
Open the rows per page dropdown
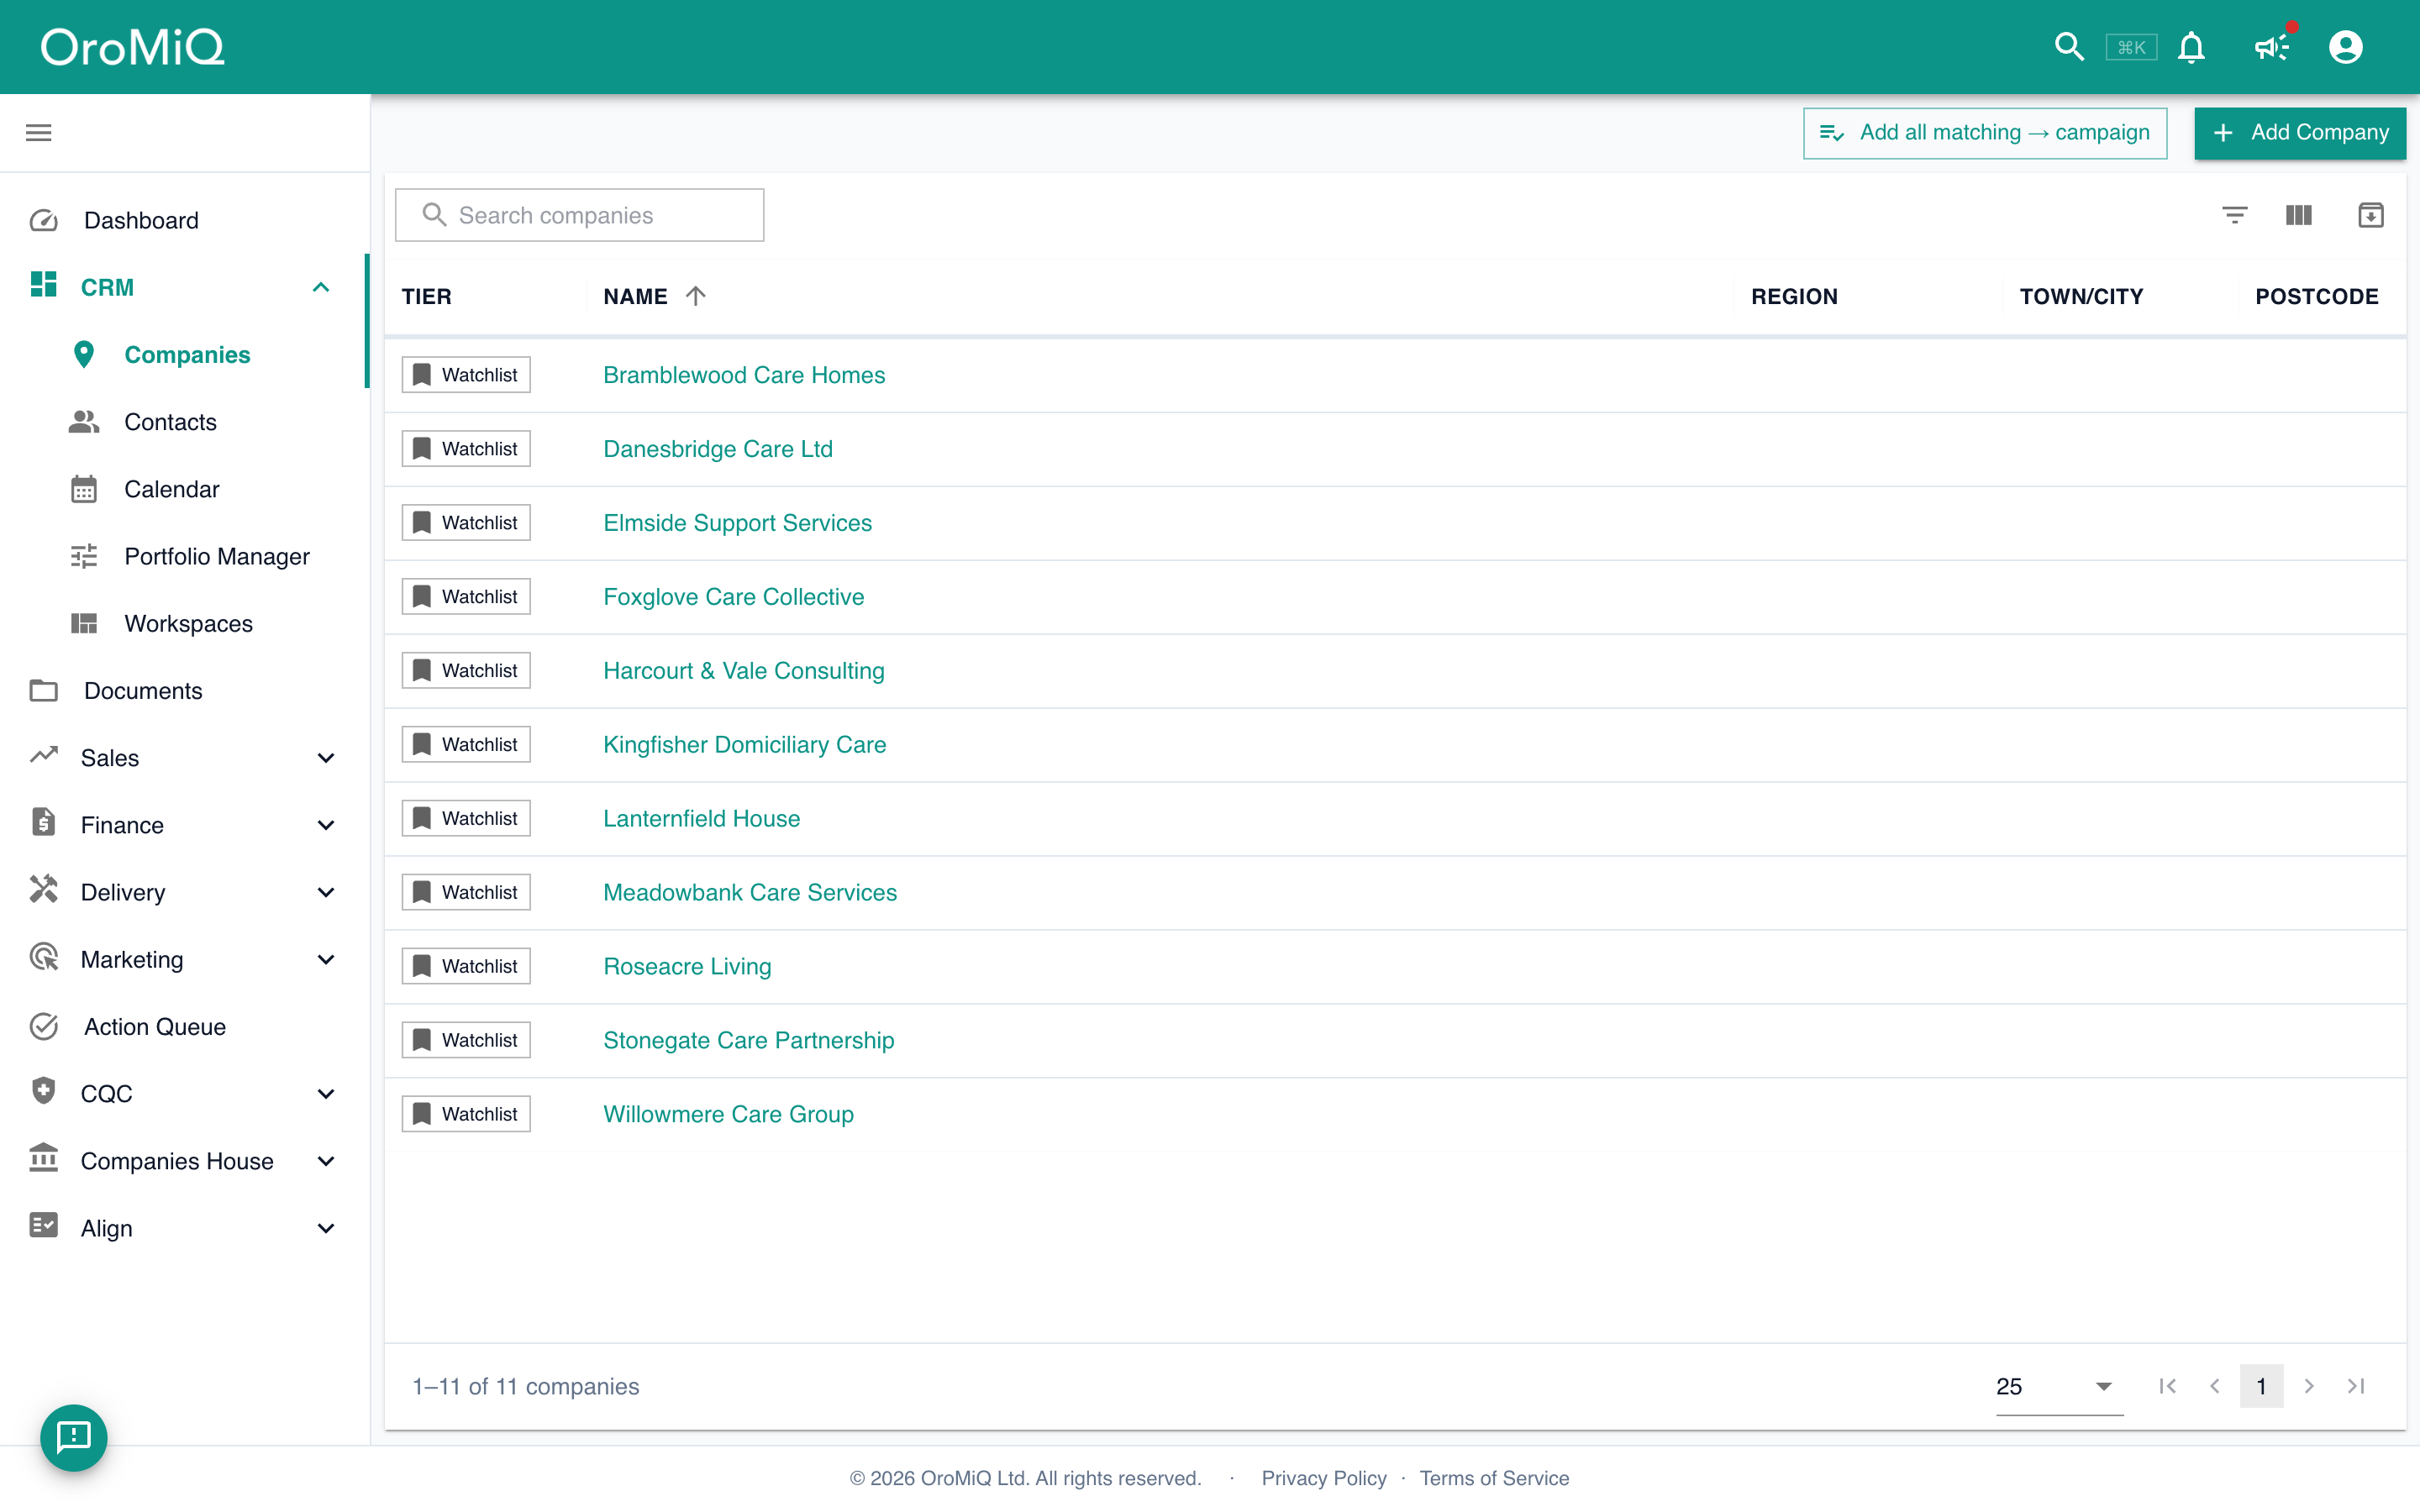(2059, 1386)
